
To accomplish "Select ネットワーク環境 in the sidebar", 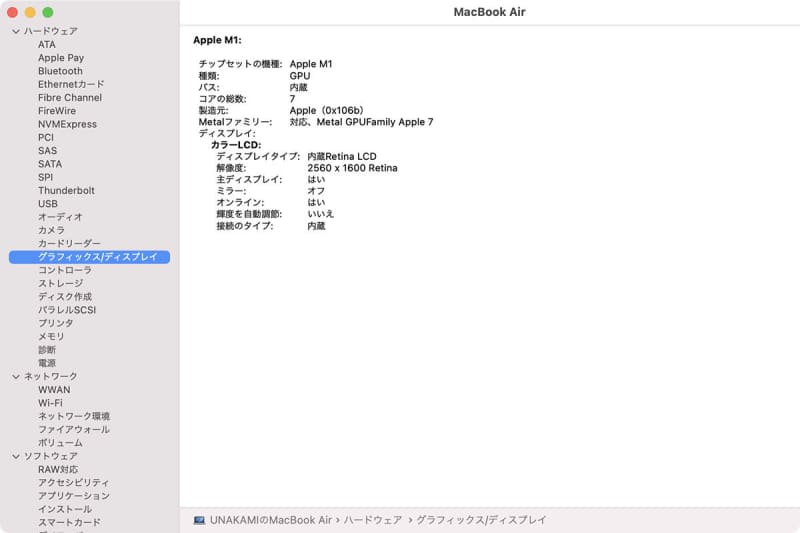I will point(74,416).
